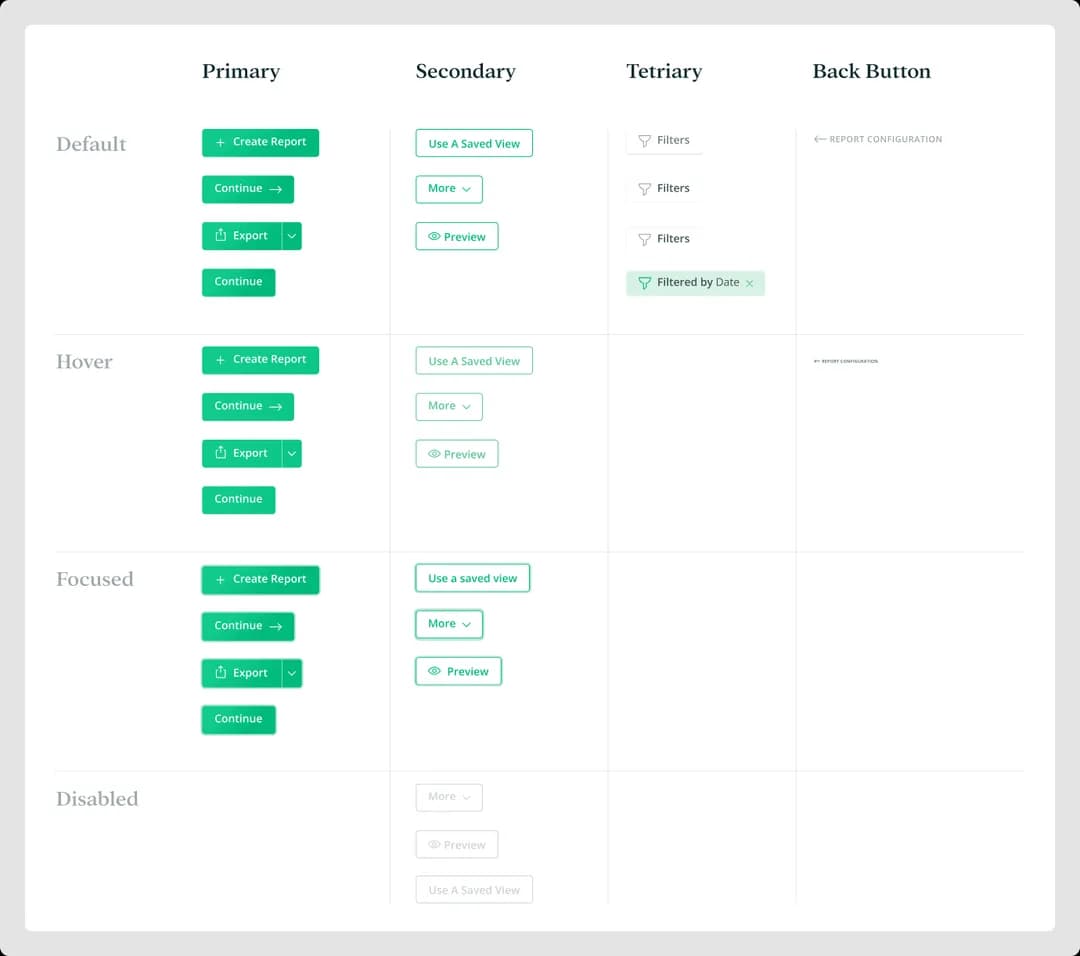
Task: Click the arrow icon in Default-row Continue button
Action: pos(275,189)
